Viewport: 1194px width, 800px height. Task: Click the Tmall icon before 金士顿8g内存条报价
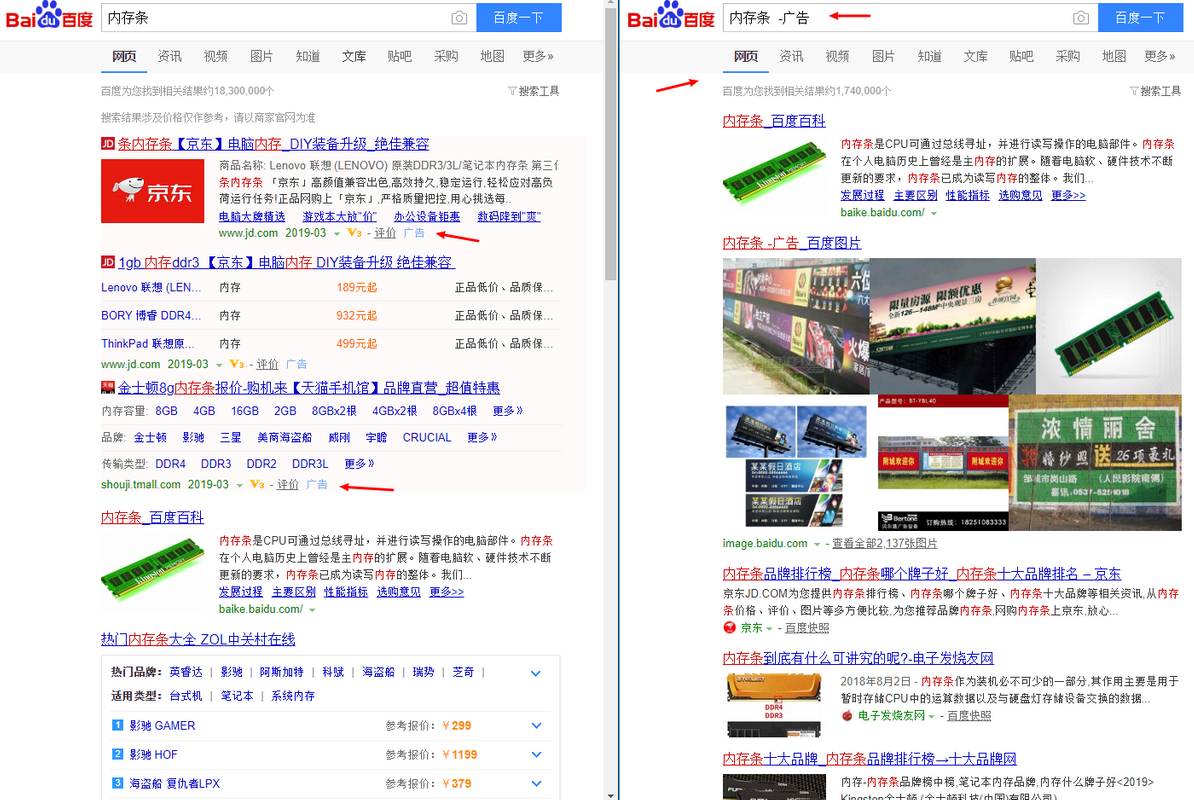[x=108, y=387]
